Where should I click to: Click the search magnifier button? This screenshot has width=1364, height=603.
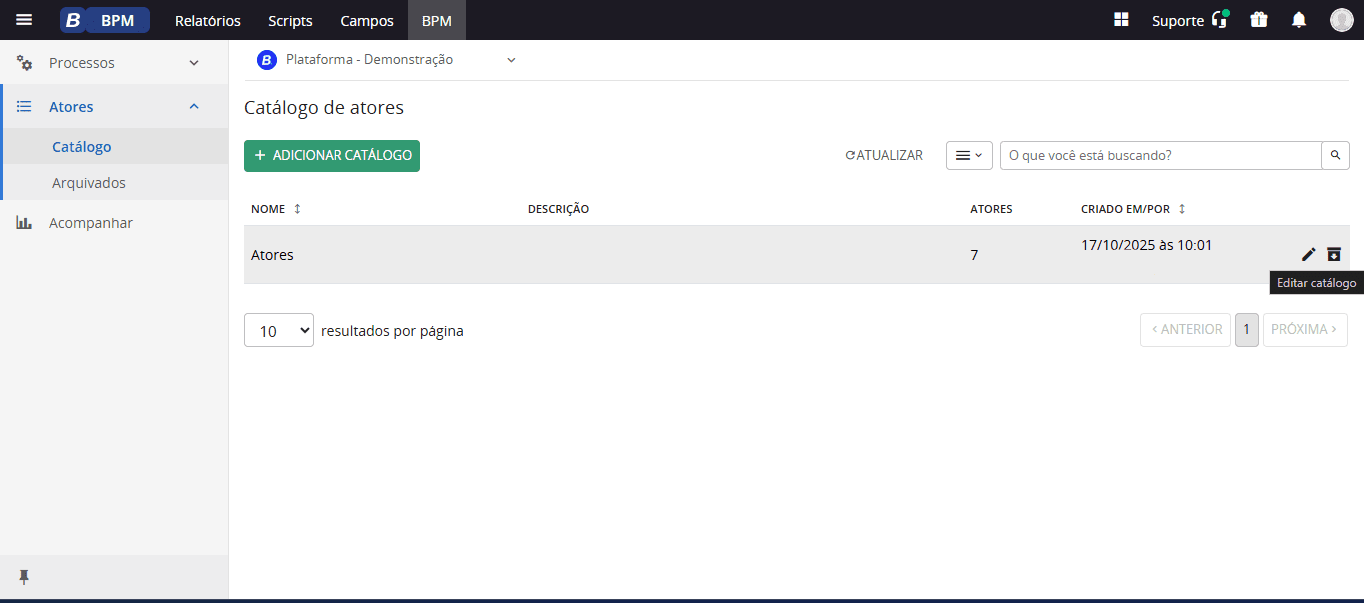(1335, 155)
